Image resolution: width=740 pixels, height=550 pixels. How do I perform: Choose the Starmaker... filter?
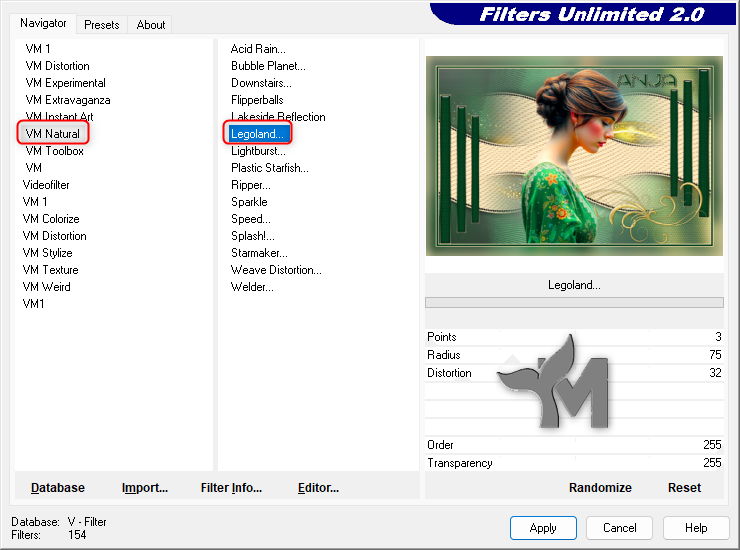[259, 253]
